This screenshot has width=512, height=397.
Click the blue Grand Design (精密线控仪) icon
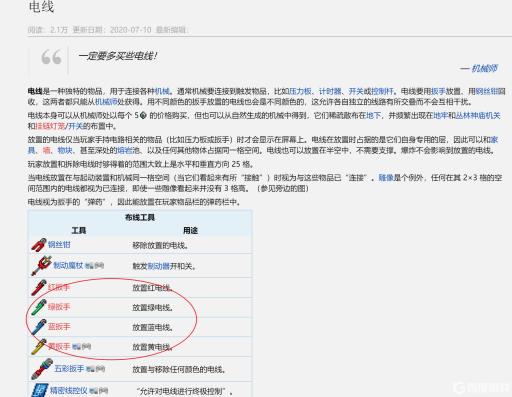pos(40,390)
